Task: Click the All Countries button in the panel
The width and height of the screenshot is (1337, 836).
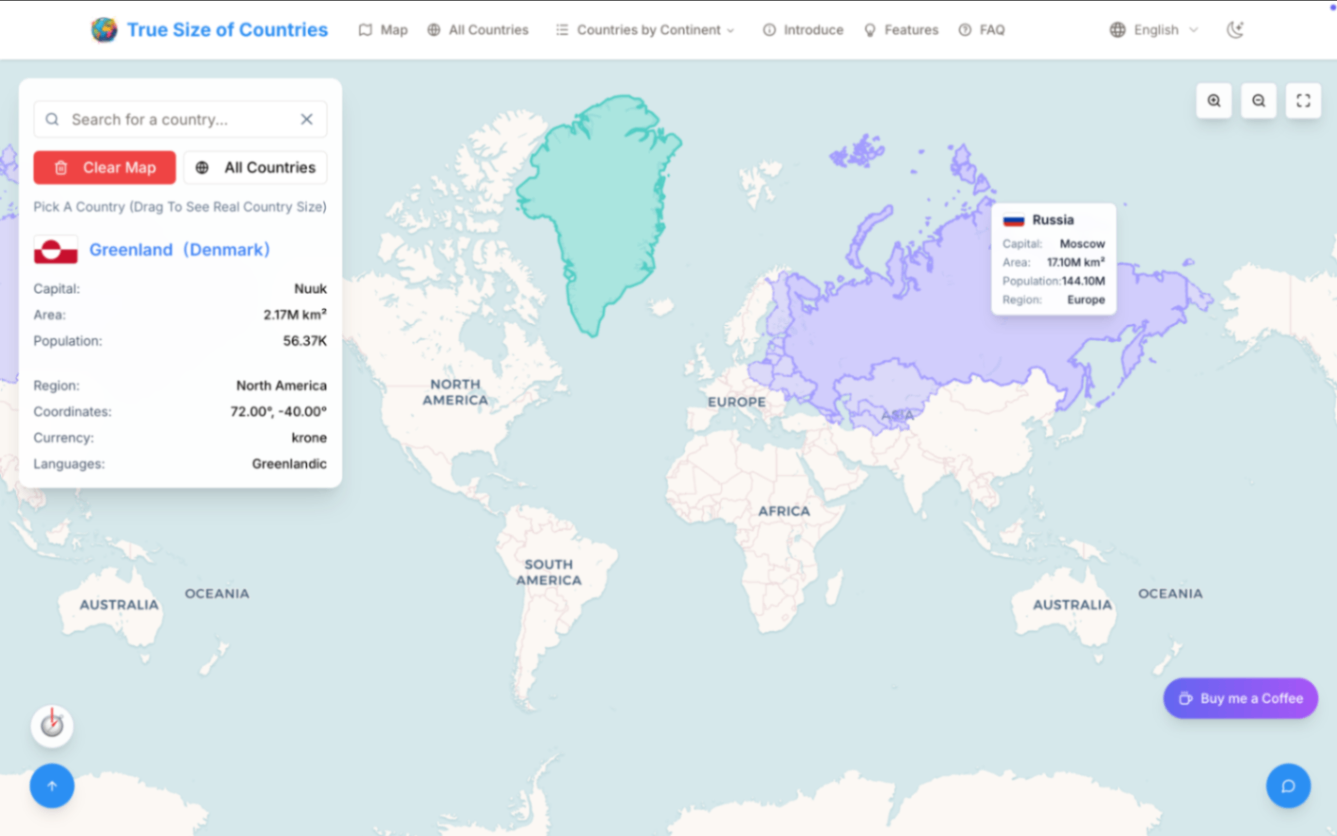Action: point(256,168)
